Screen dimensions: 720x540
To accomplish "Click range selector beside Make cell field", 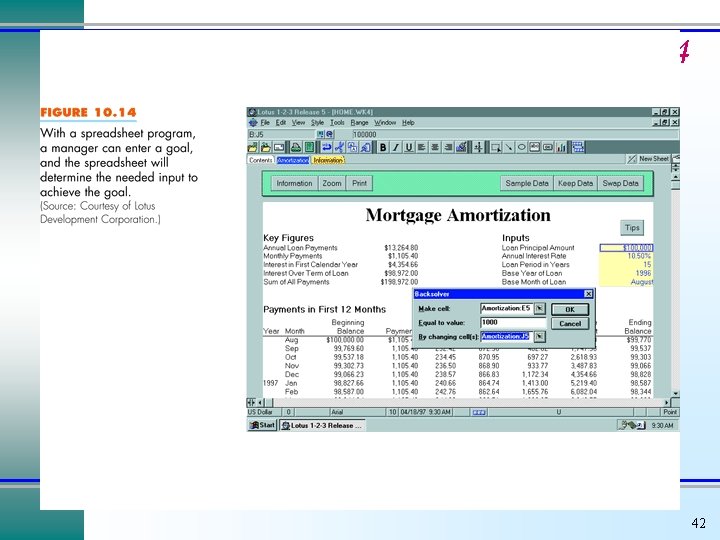I will pyautogui.click(x=540, y=309).
